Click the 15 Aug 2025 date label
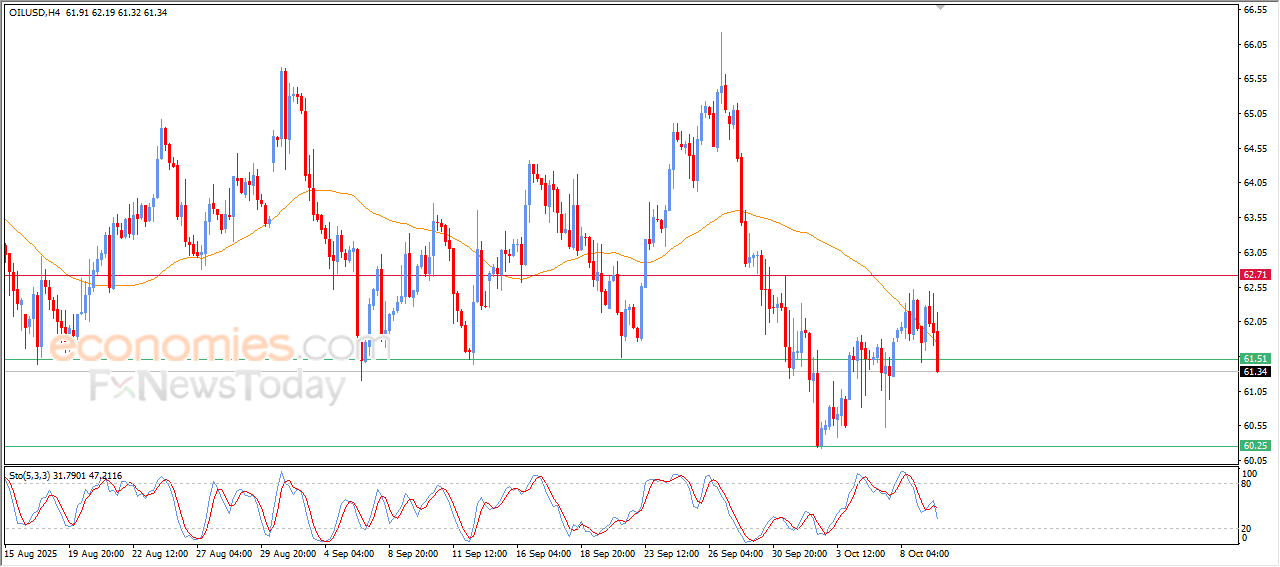Viewport: 1280px width, 567px height. click(31, 552)
